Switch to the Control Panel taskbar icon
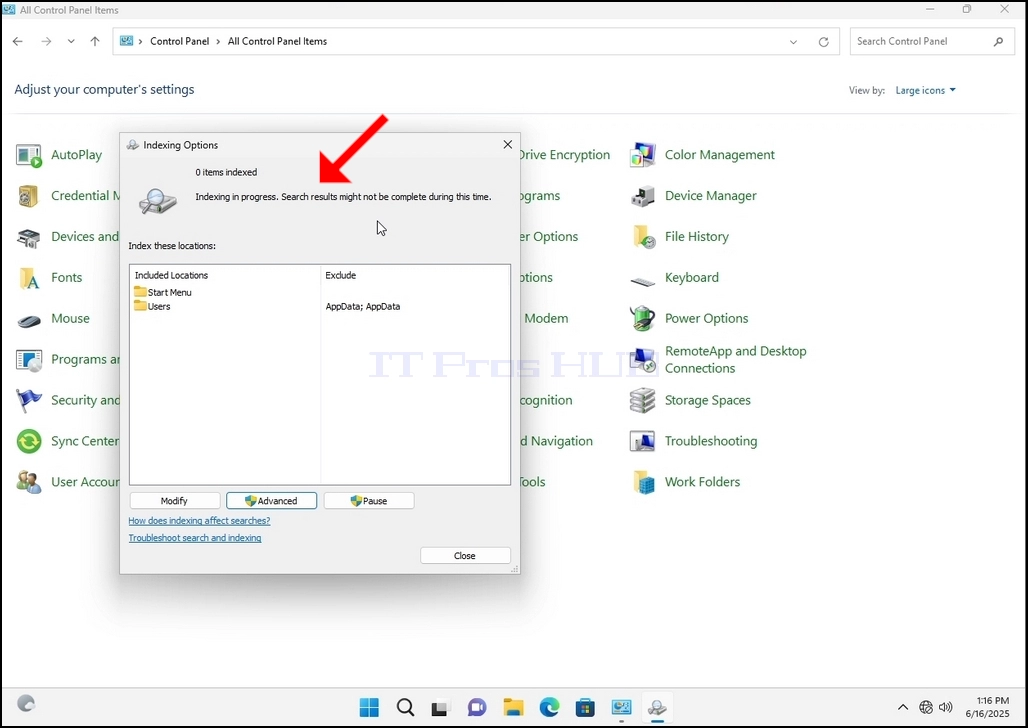1028x728 pixels. (x=621, y=708)
